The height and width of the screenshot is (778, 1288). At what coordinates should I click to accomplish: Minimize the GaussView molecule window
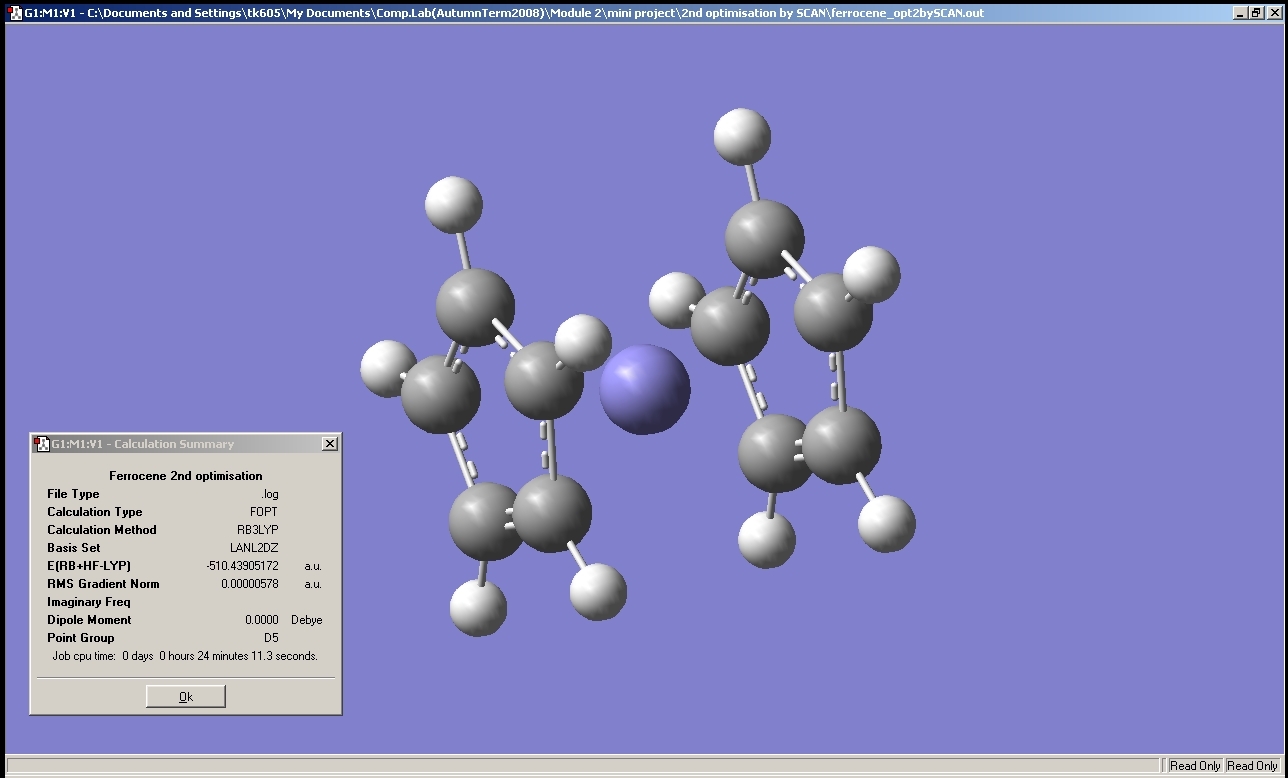1240,13
